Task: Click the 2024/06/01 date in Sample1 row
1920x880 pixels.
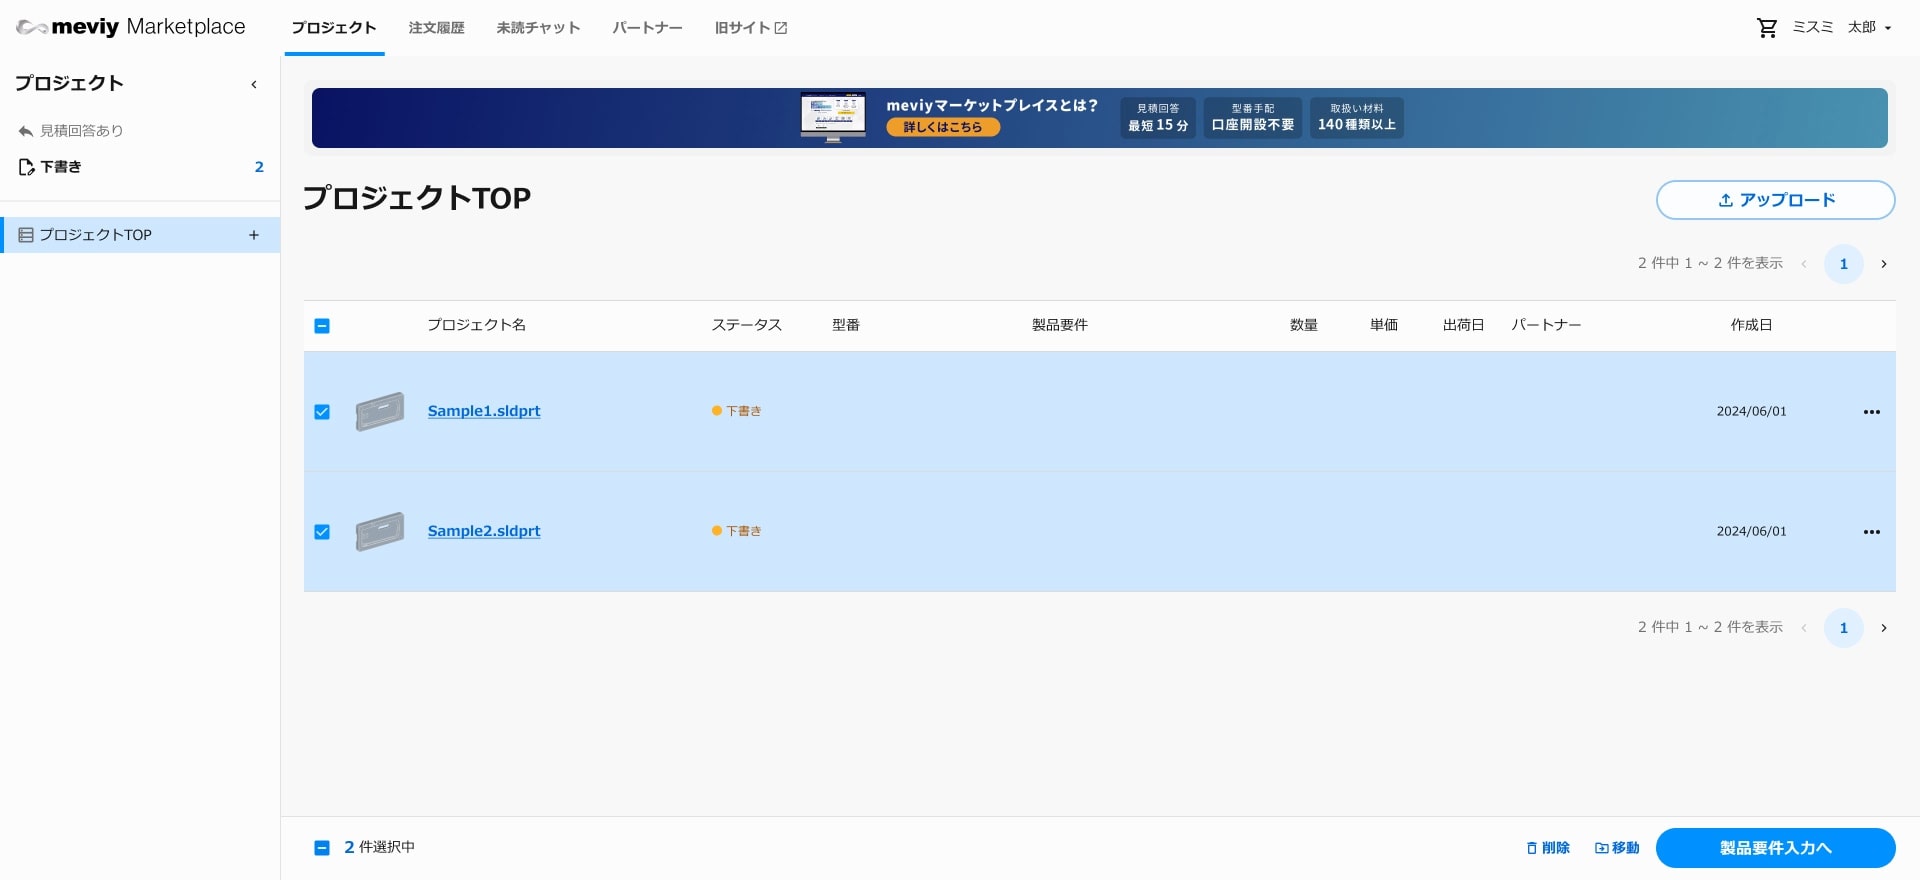Action: (x=1752, y=411)
